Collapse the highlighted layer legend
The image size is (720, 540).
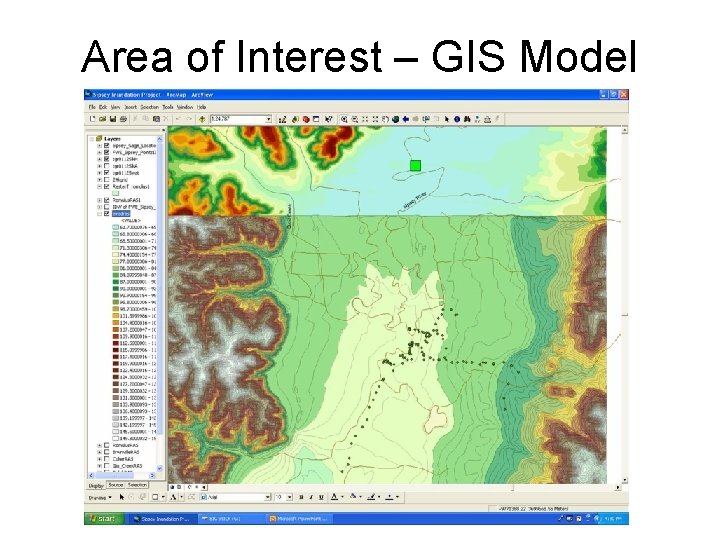click(x=100, y=214)
